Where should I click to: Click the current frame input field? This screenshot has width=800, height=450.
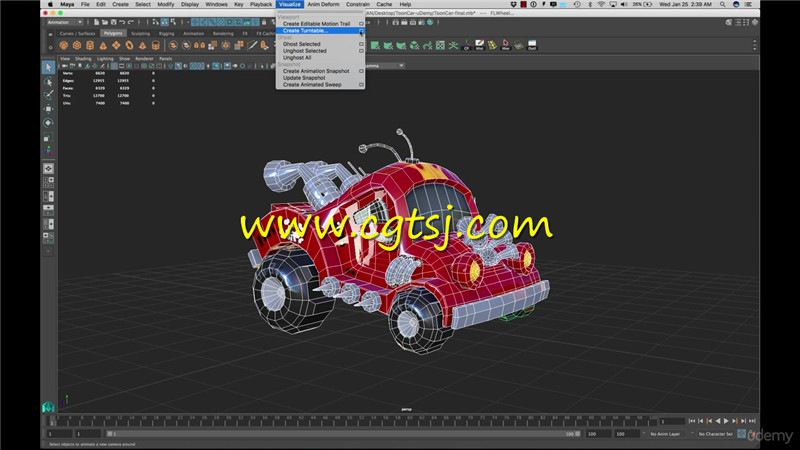(x=672, y=421)
